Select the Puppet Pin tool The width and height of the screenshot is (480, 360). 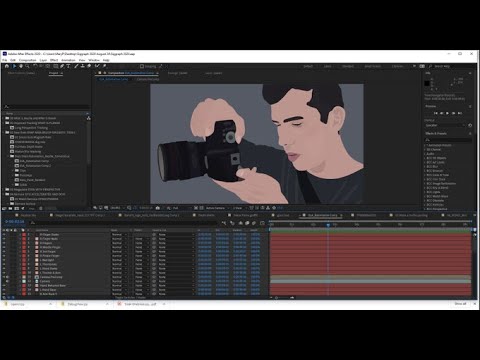pos(104,66)
